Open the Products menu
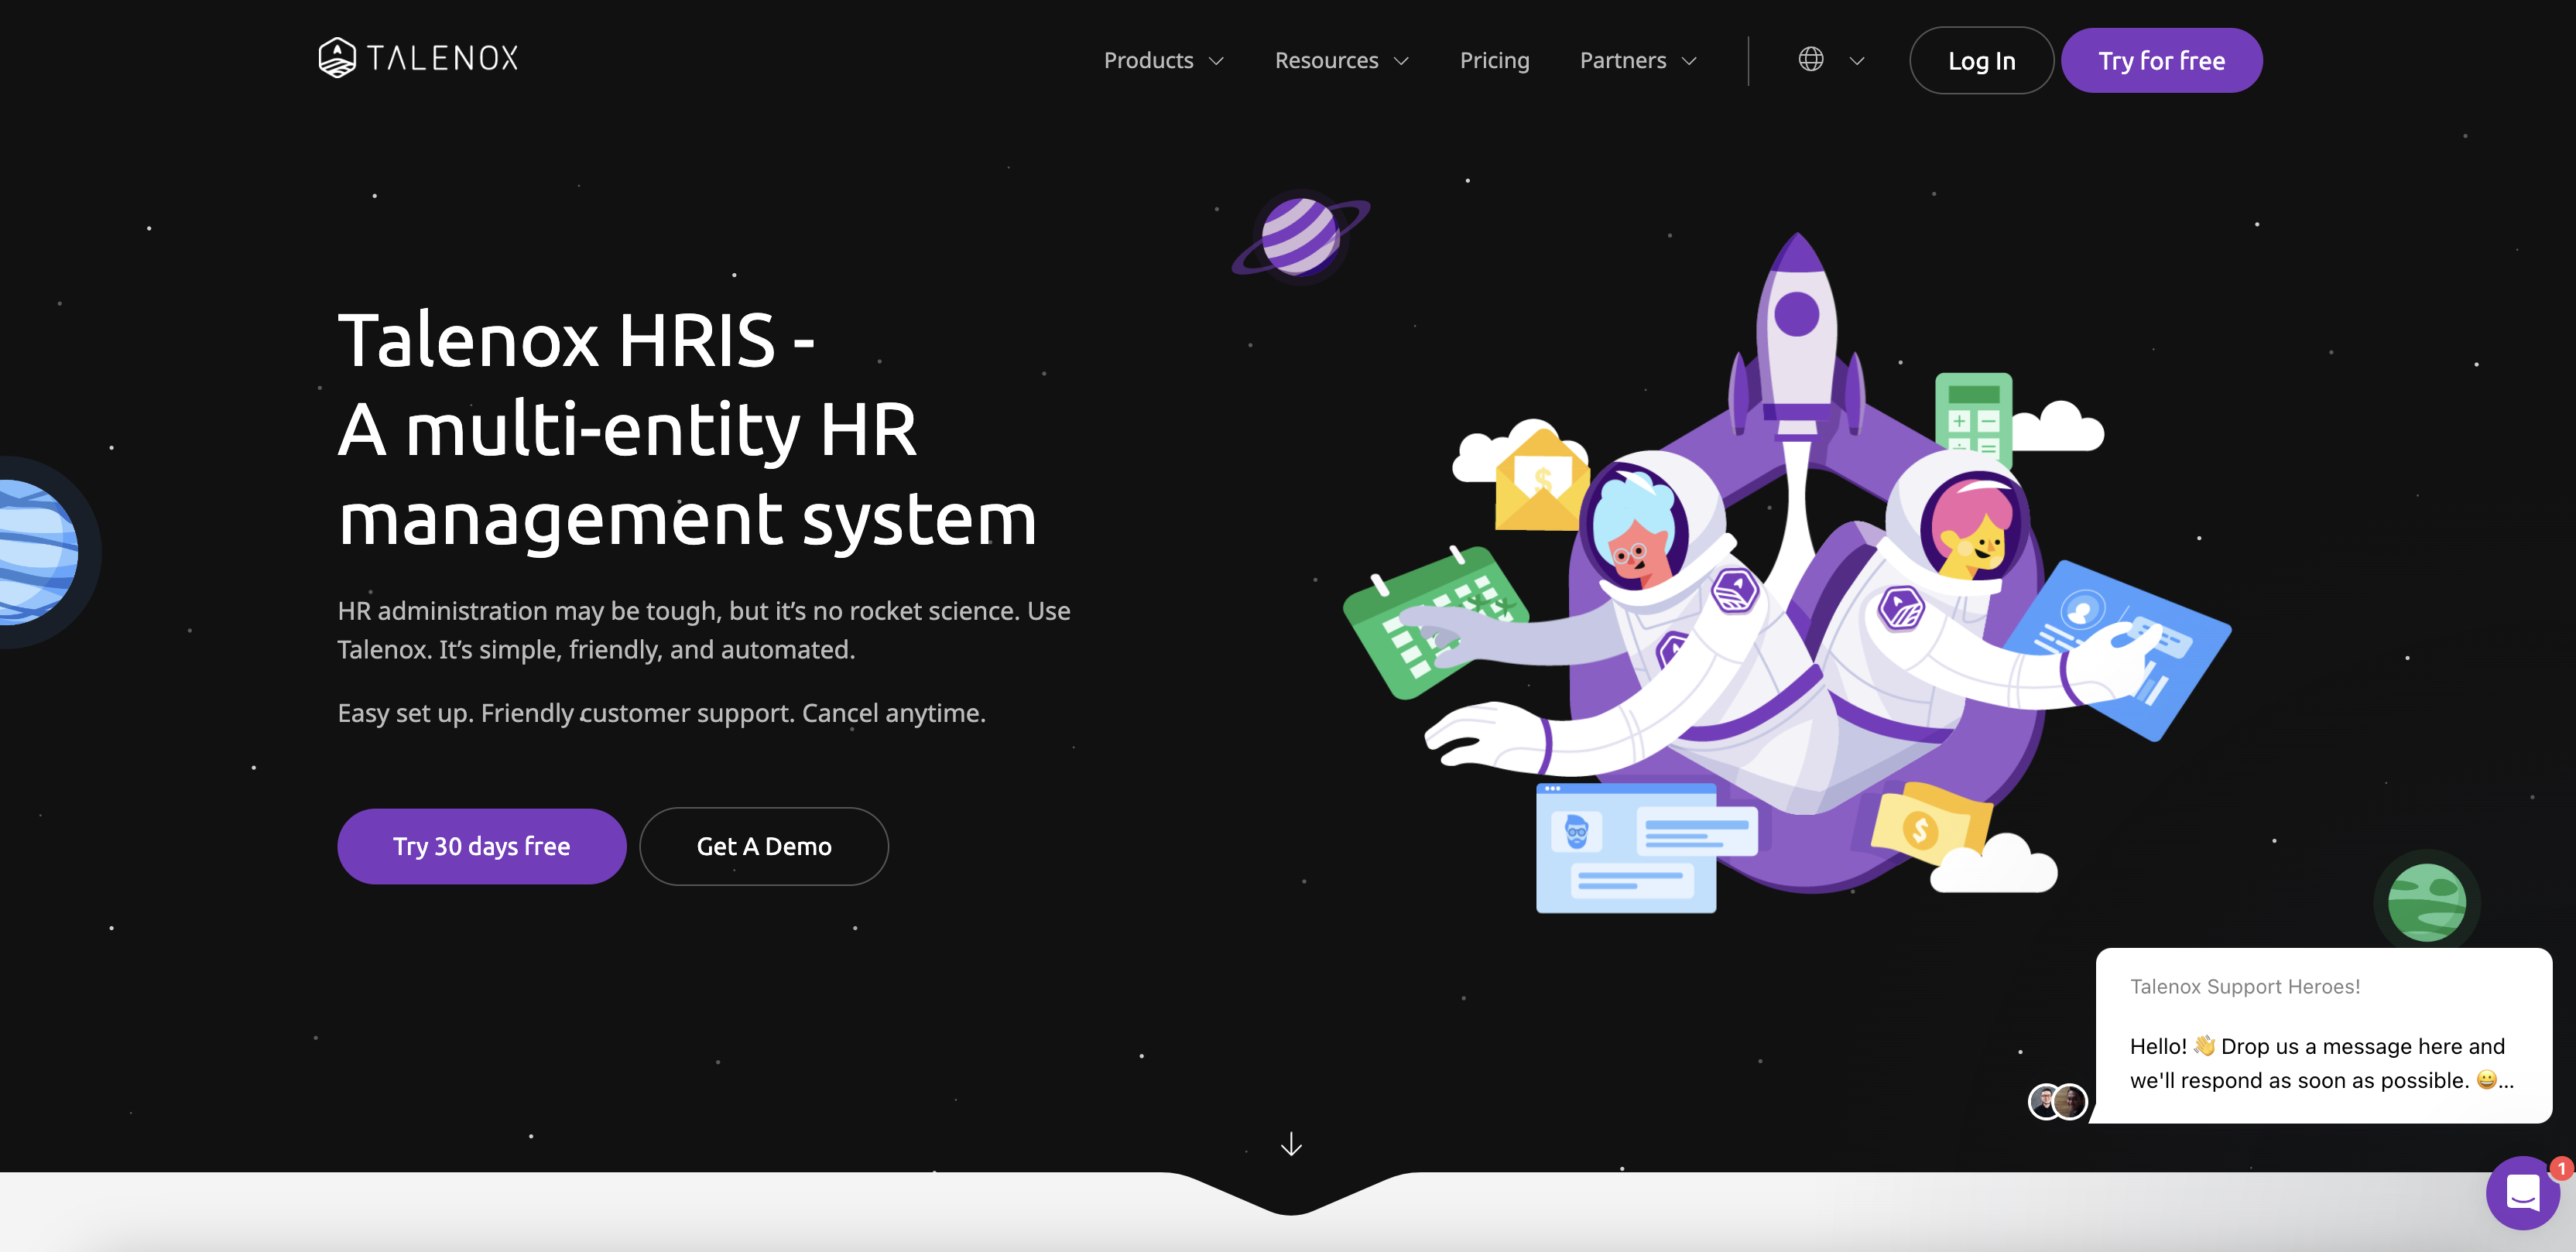The width and height of the screenshot is (2576, 1252). pyautogui.click(x=1163, y=60)
